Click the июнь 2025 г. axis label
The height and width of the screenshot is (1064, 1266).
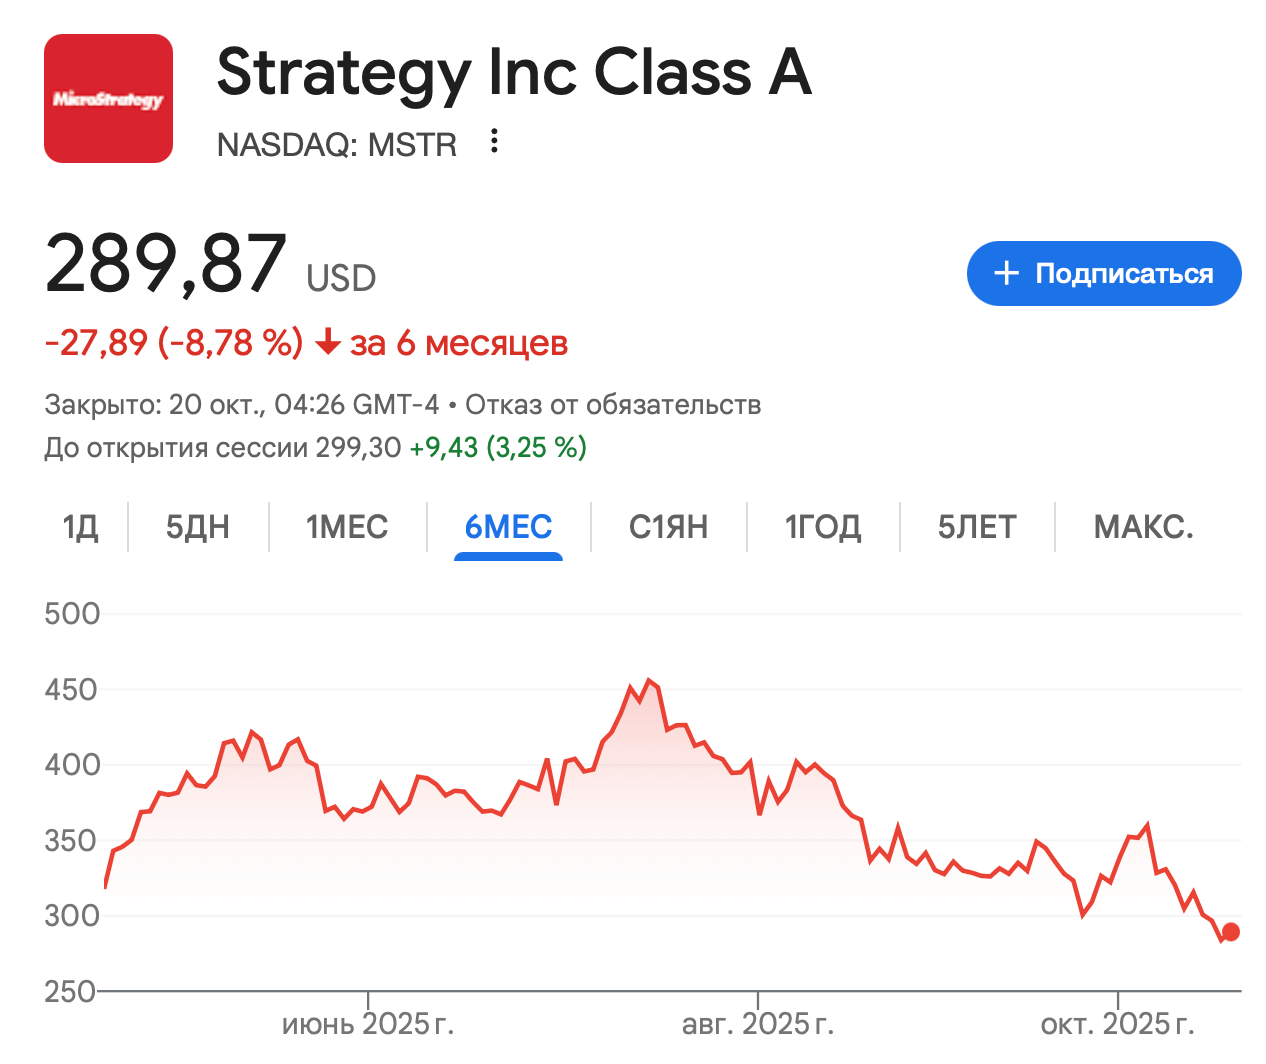click(x=368, y=1024)
